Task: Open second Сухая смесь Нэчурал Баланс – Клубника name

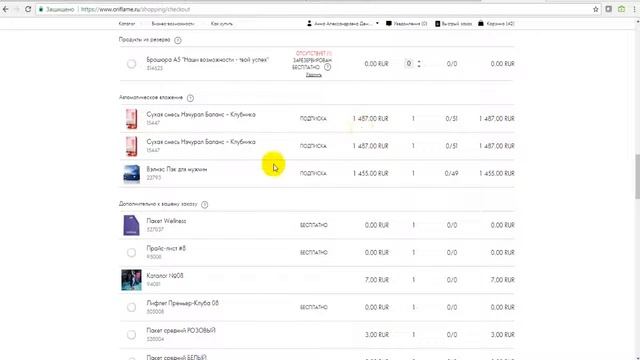Action: [201, 142]
